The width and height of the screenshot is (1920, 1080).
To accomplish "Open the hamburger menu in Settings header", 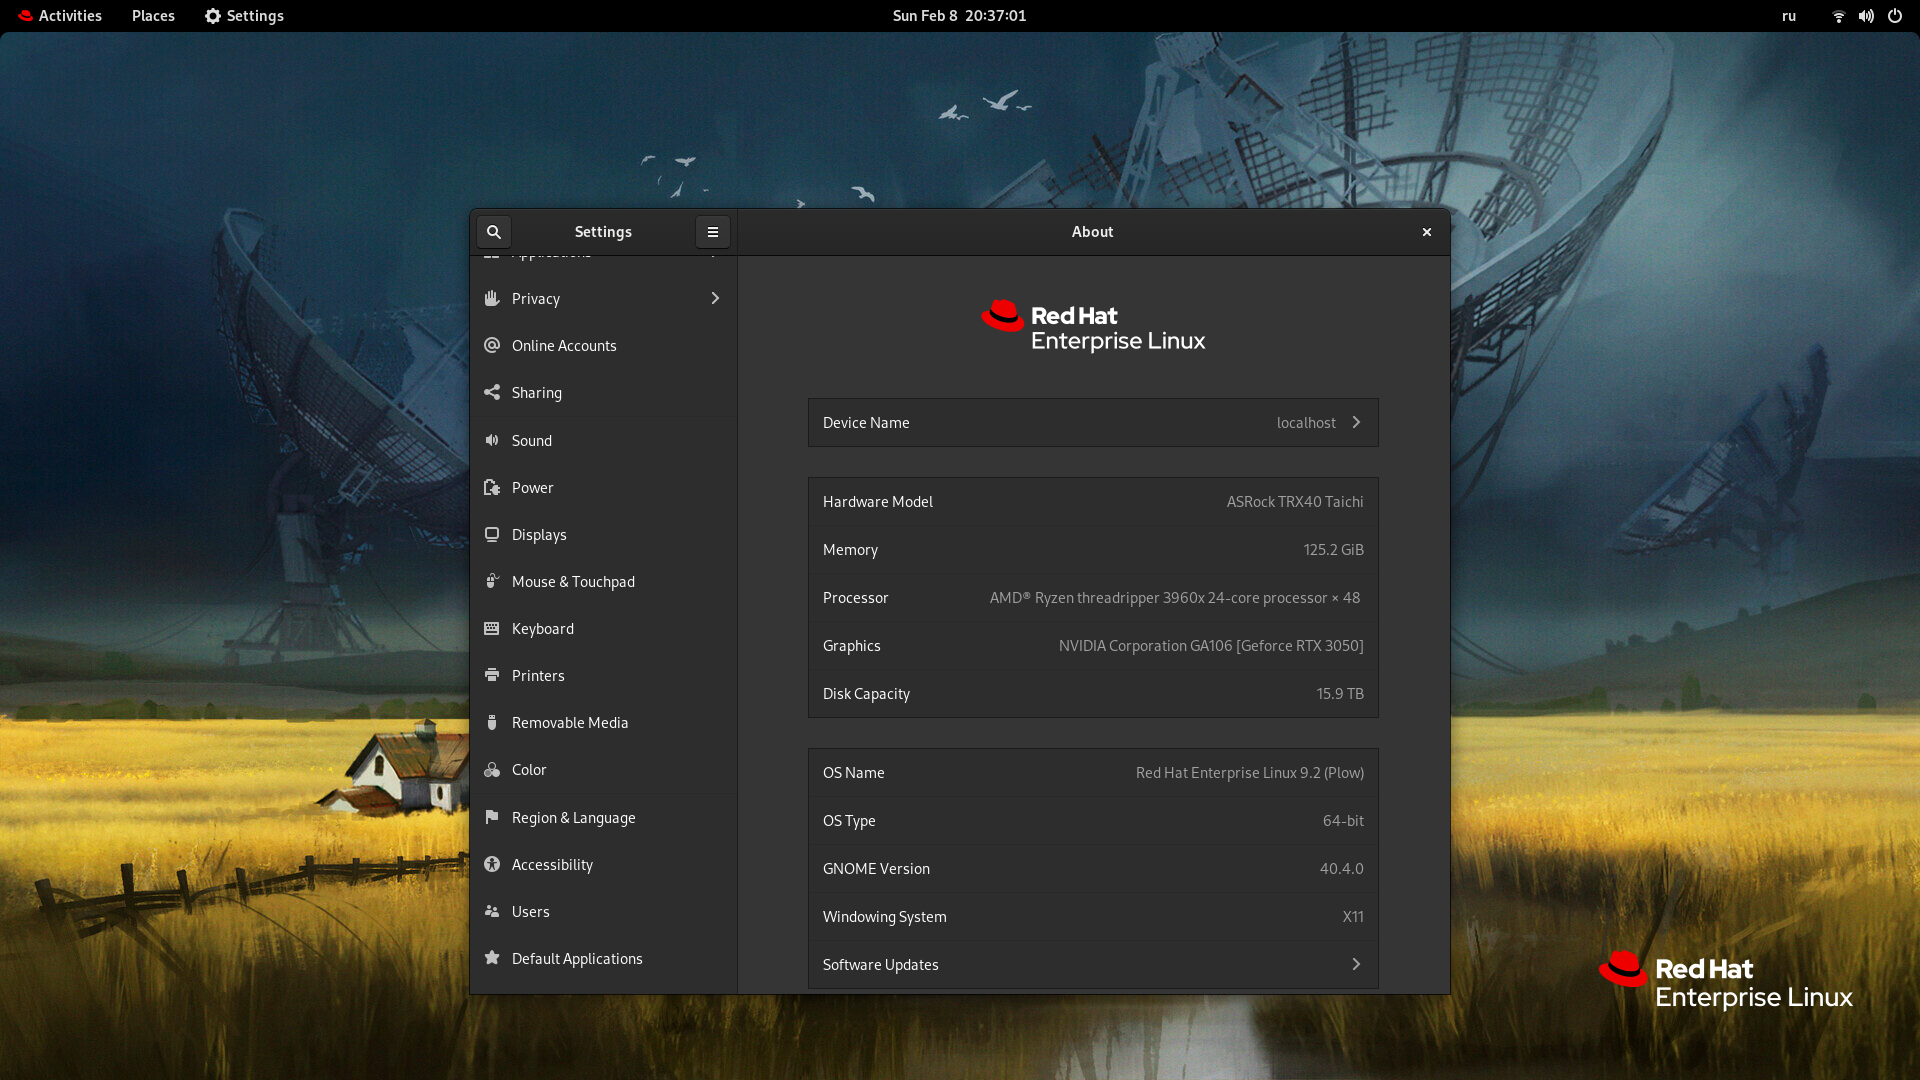I will [x=713, y=232].
